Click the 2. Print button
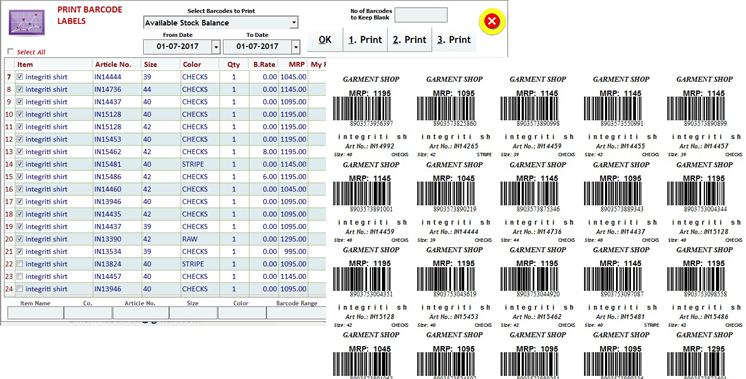Image resolution: width=746 pixels, height=379 pixels. (x=410, y=40)
